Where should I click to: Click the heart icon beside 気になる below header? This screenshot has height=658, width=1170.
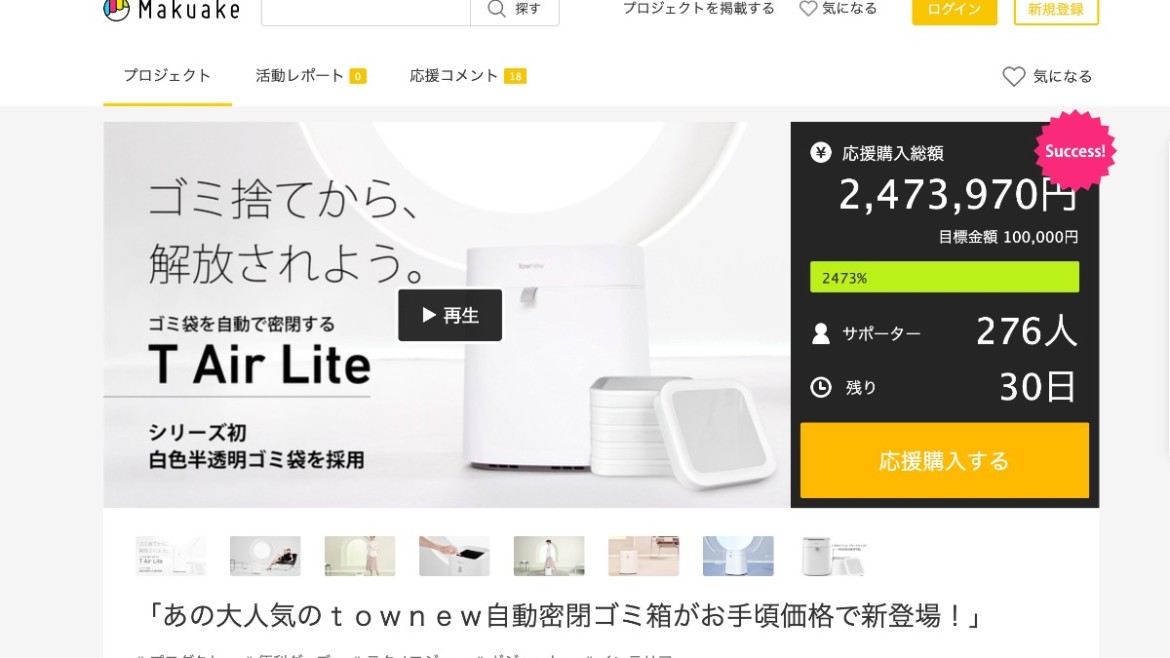(1013, 76)
